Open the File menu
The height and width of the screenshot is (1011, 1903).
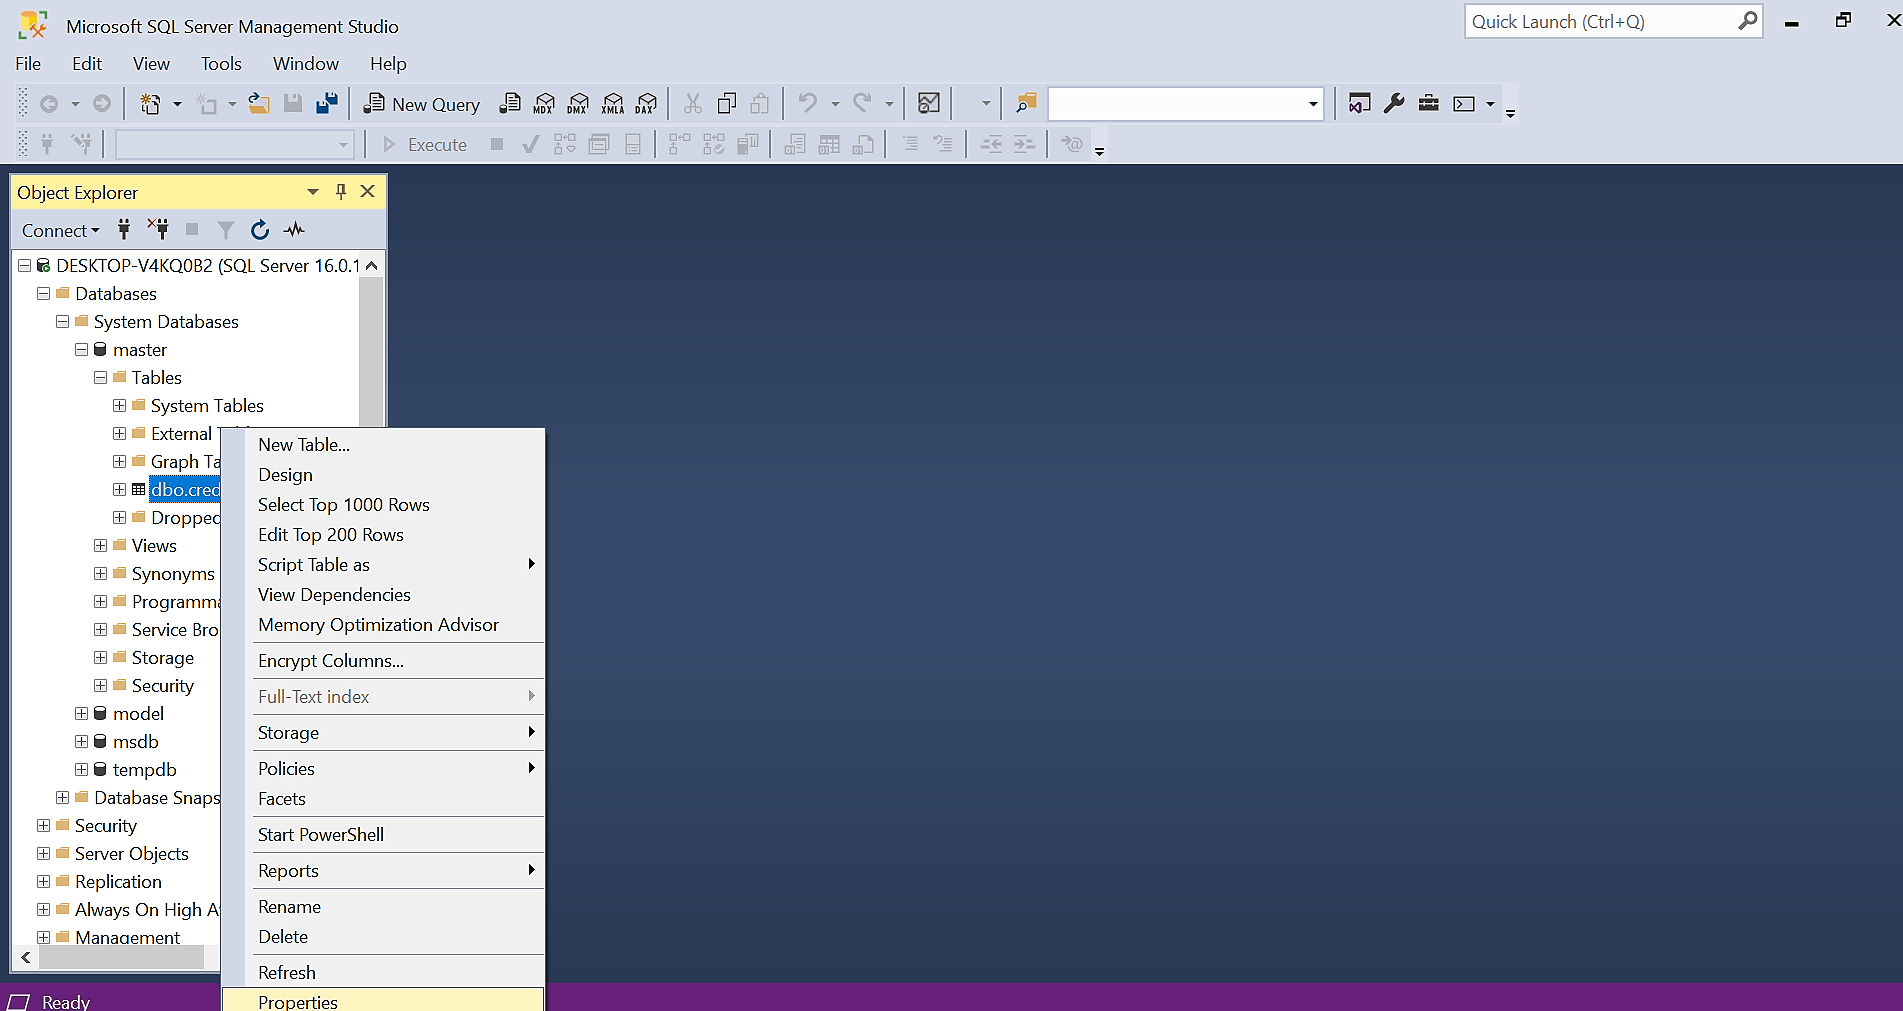pos(28,64)
